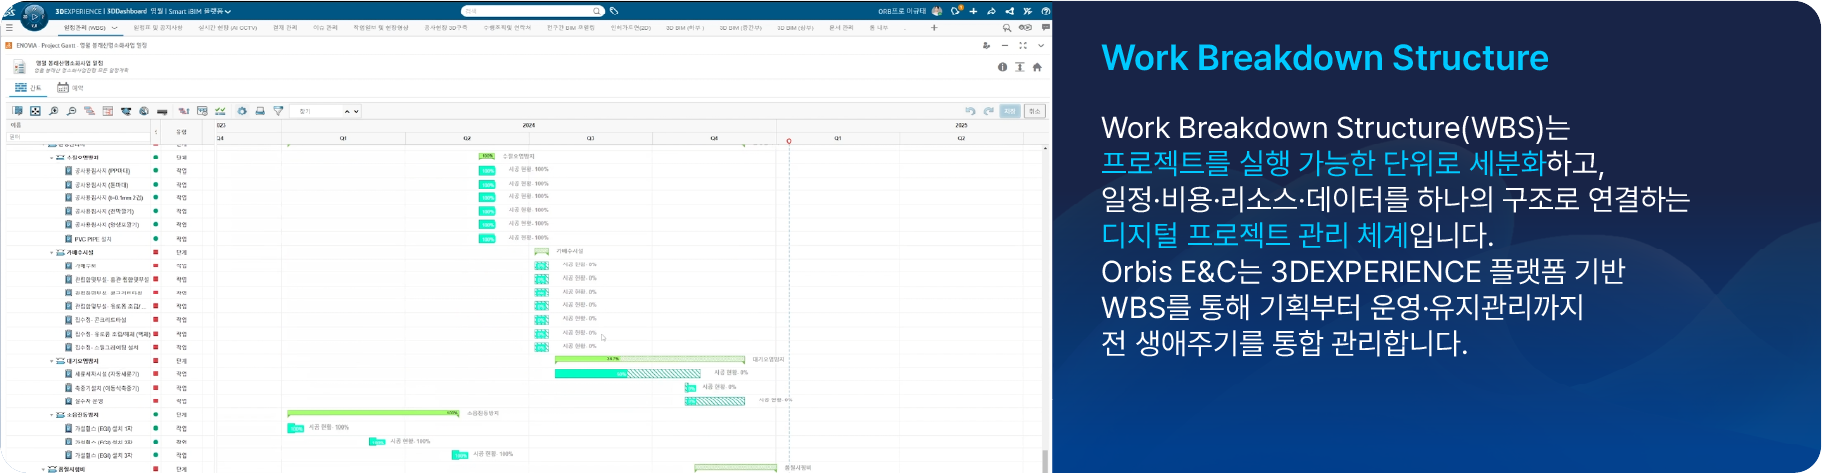Open the help question-mark icon
Image resolution: width=1822 pixels, height=473 pixels.
[1045, 11]
